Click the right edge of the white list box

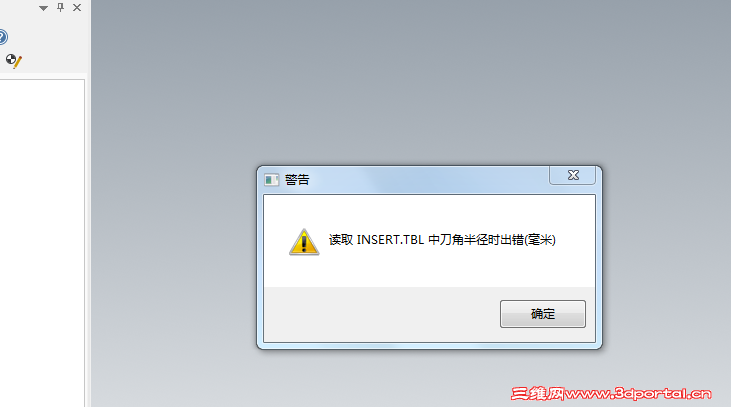coord(84,242)
